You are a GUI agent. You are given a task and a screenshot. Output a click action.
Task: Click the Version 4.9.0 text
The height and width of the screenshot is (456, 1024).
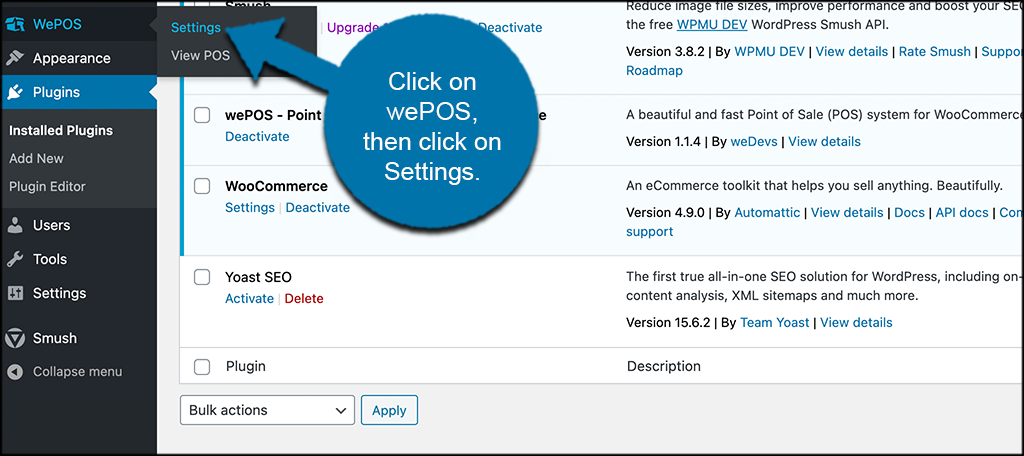tap(667, 212)
